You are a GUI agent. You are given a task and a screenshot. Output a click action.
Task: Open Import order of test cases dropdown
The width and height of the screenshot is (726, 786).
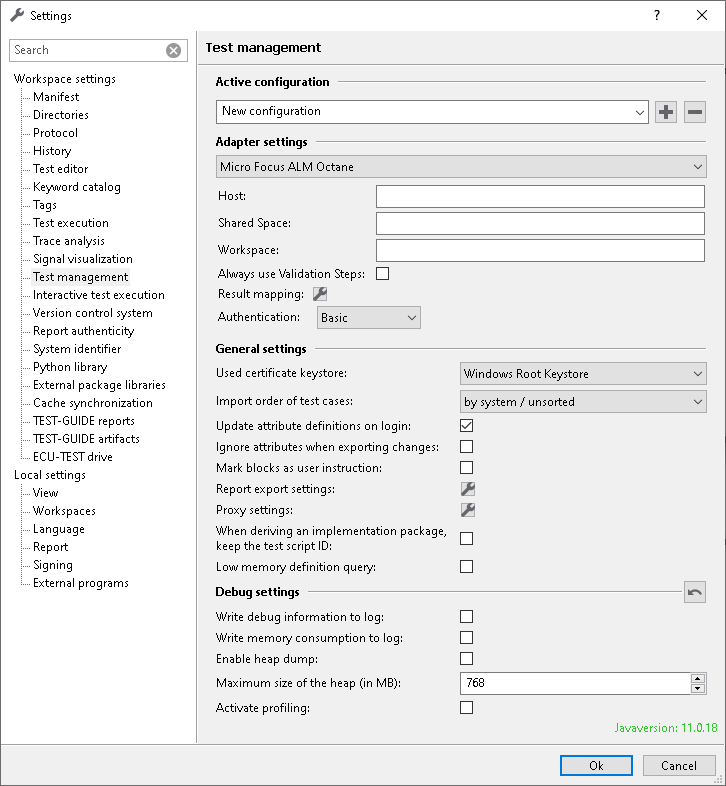click(x=583, y=402)
